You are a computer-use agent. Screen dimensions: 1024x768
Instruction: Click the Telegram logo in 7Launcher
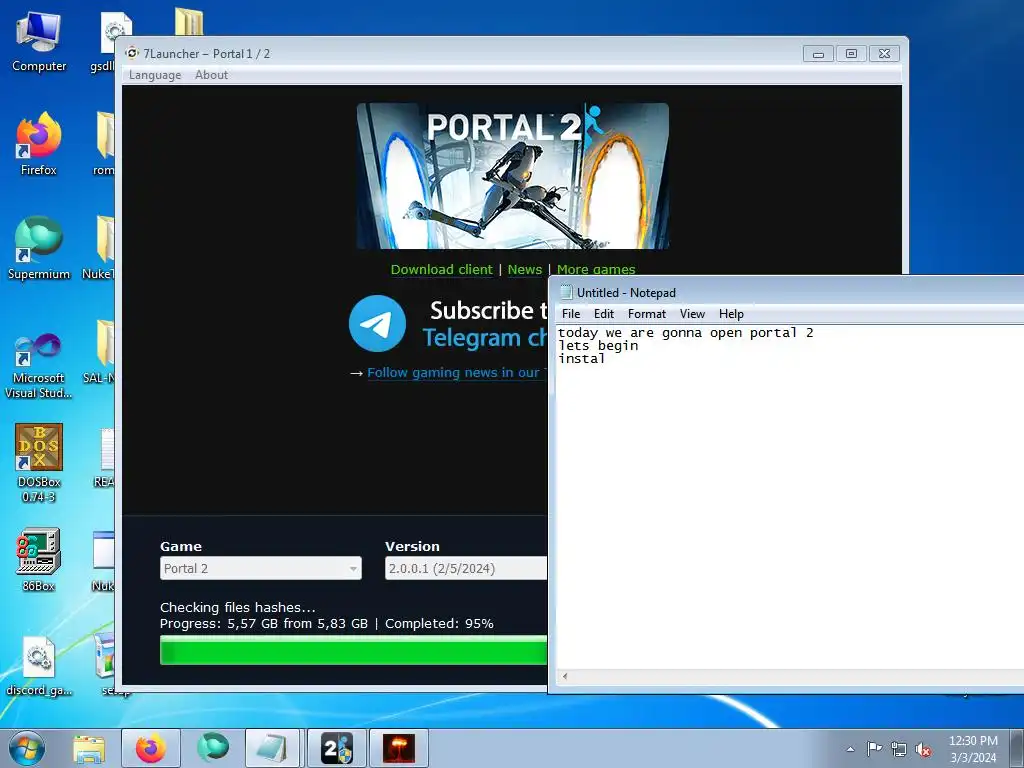(377, 323)
